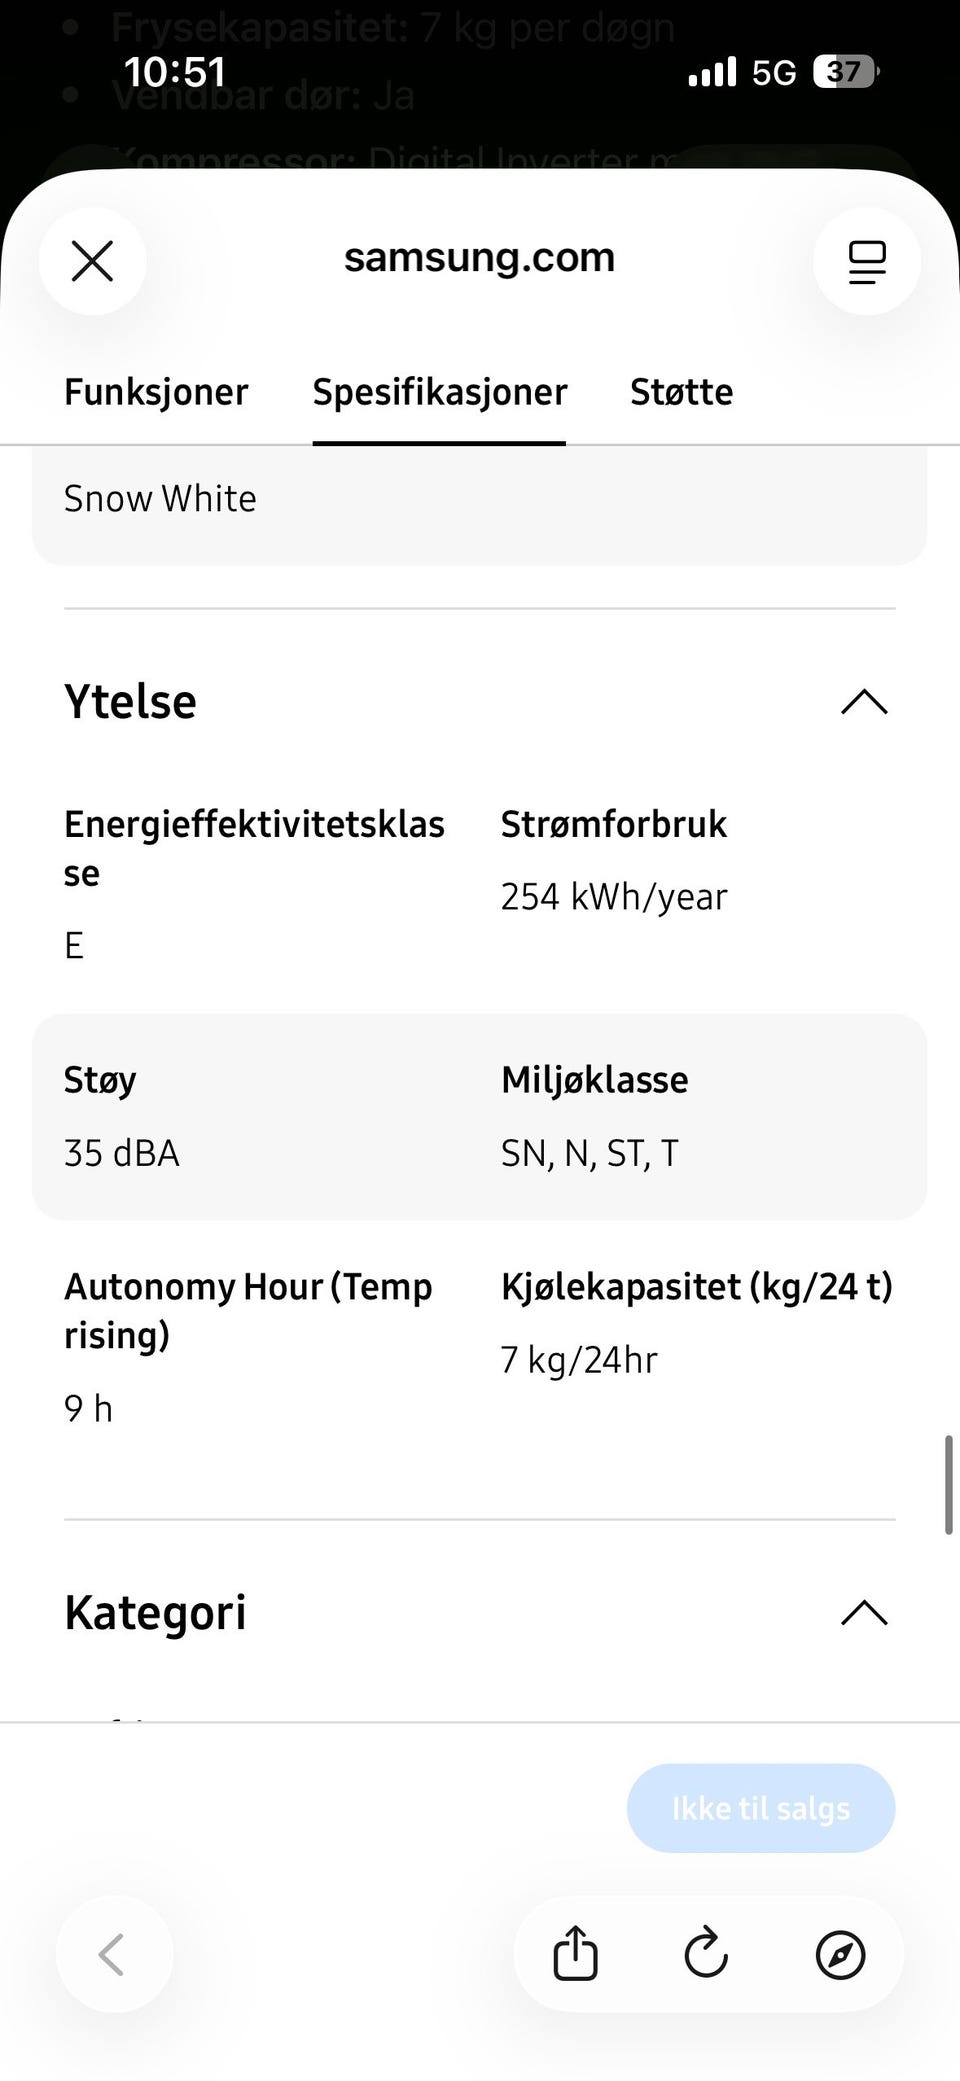
Task: Go back with the left chevron
Action: pyautogui.click(x=113, y=1954)
